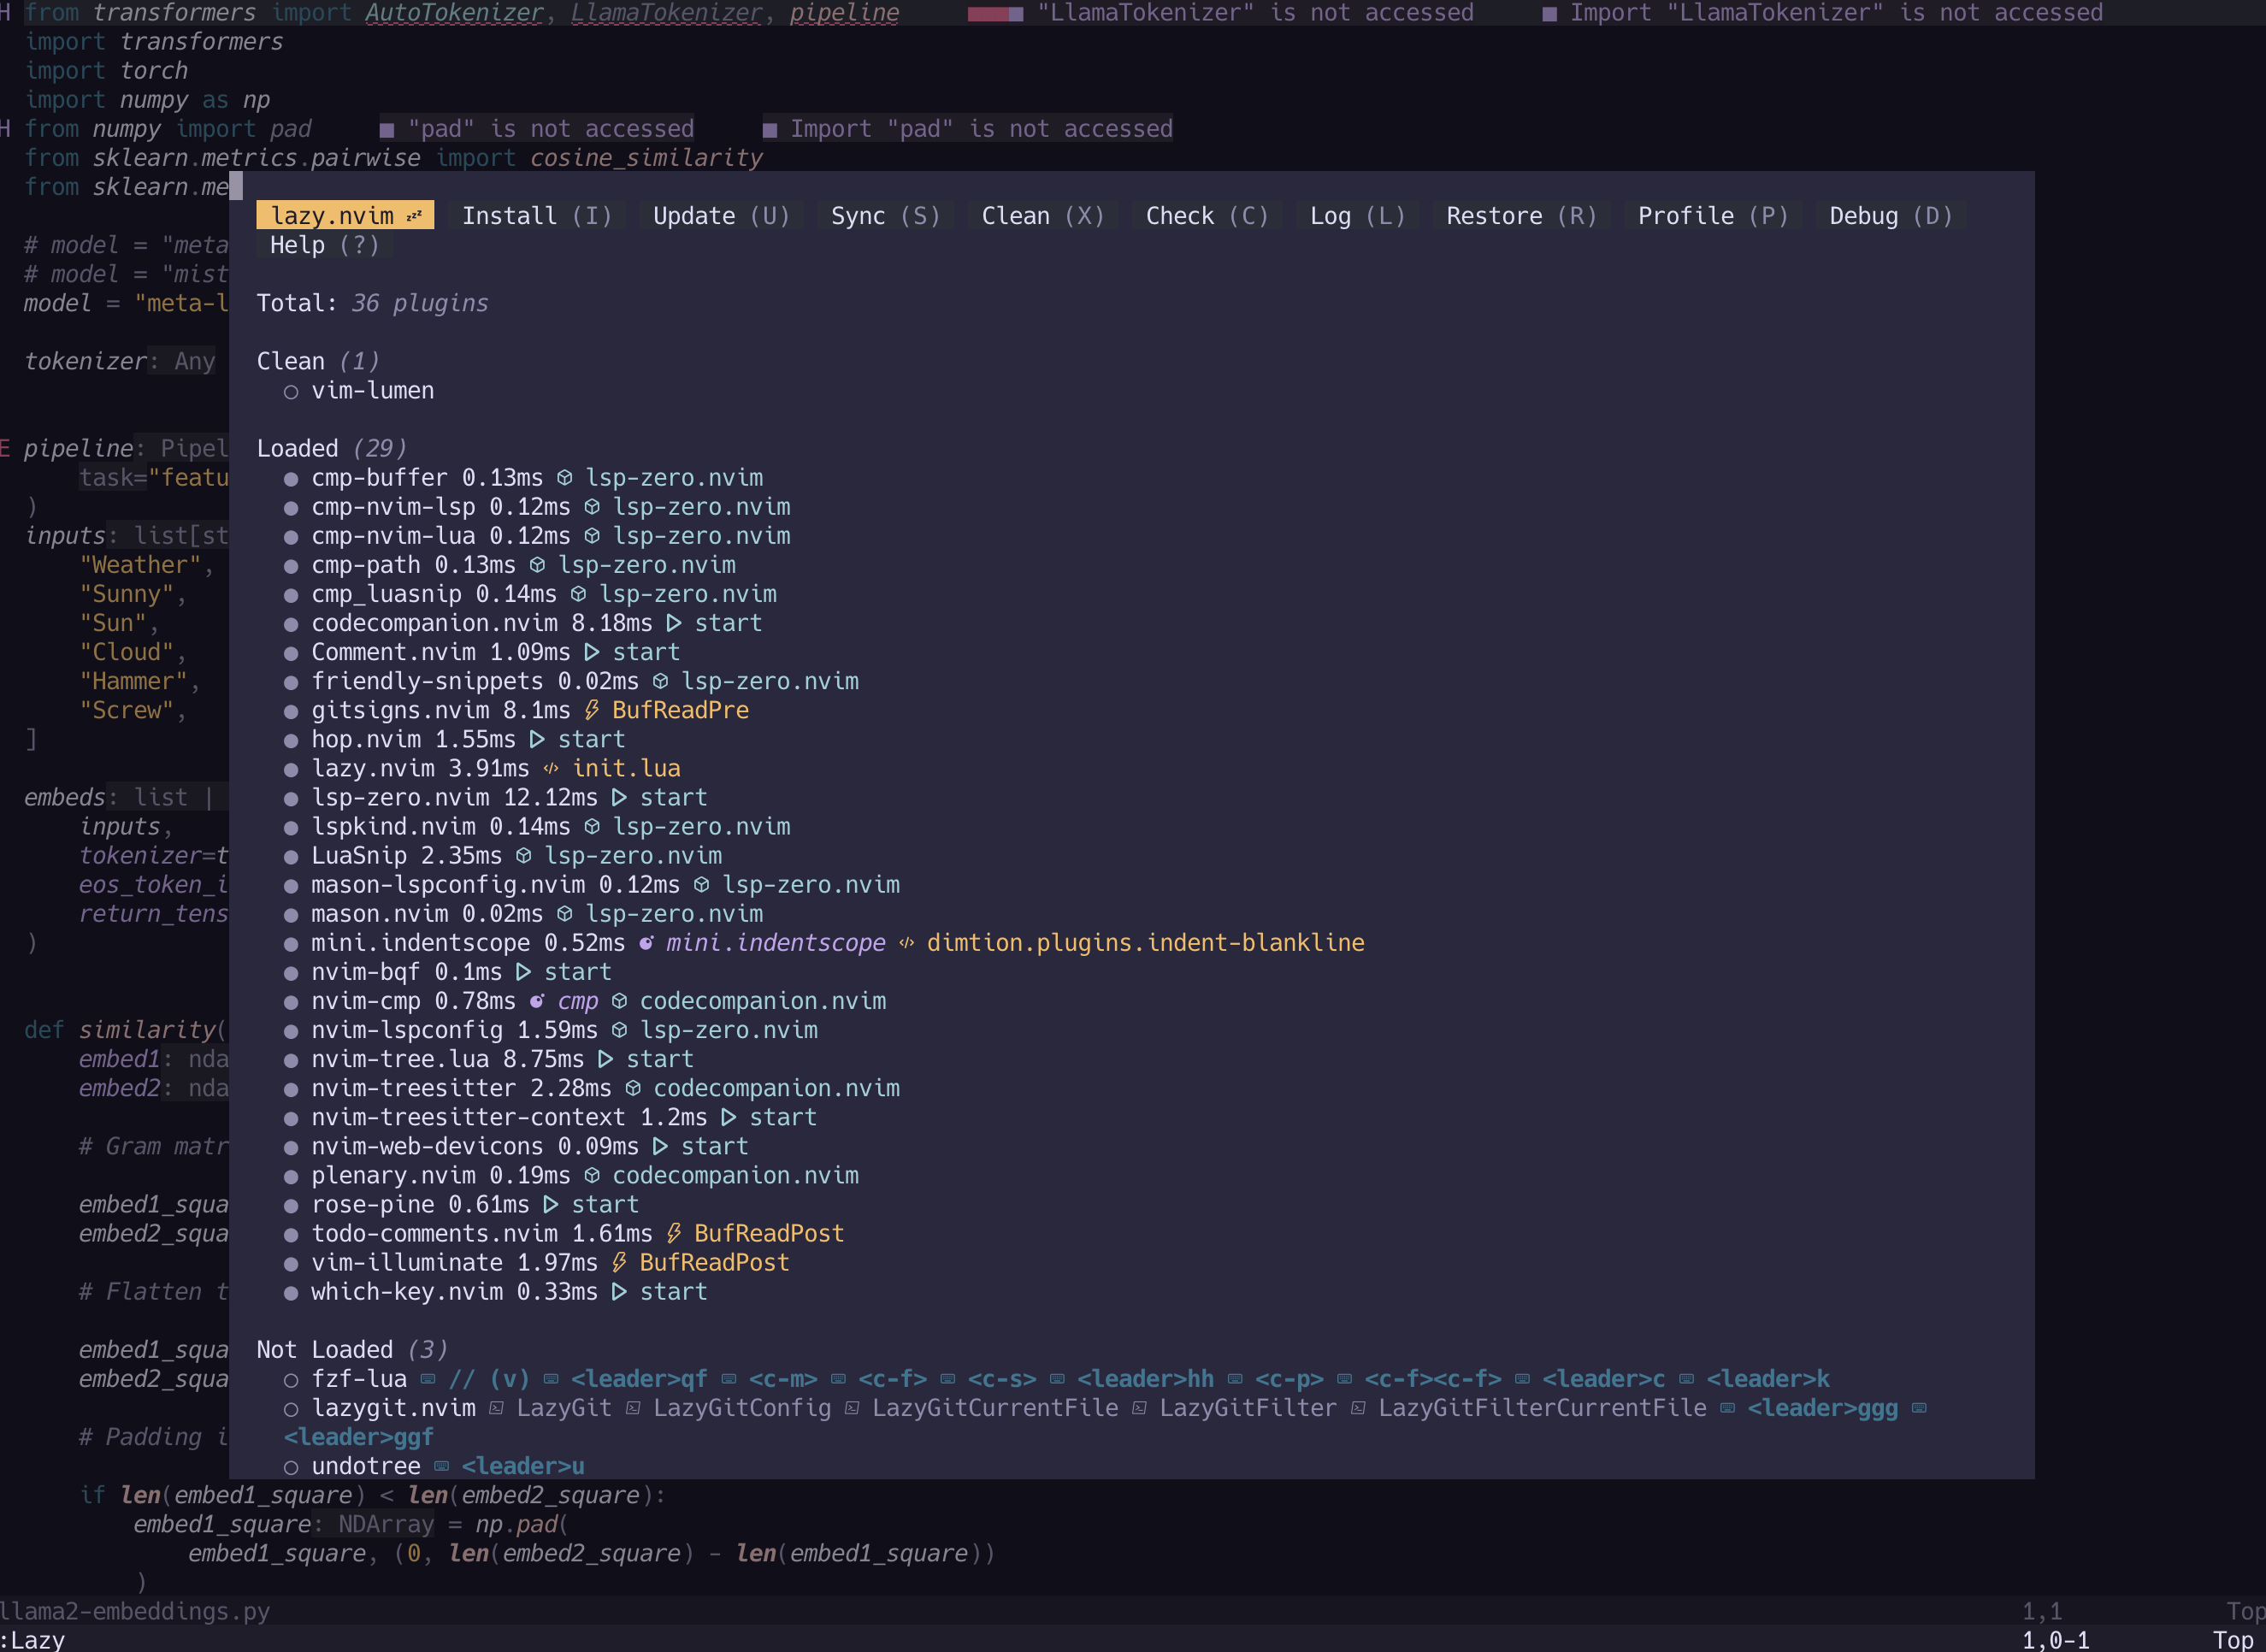The width and height of the screenshot is (2266, 1652).
Task: Open Restore (R) in the Lazy menu
Action: point(1521,216)
